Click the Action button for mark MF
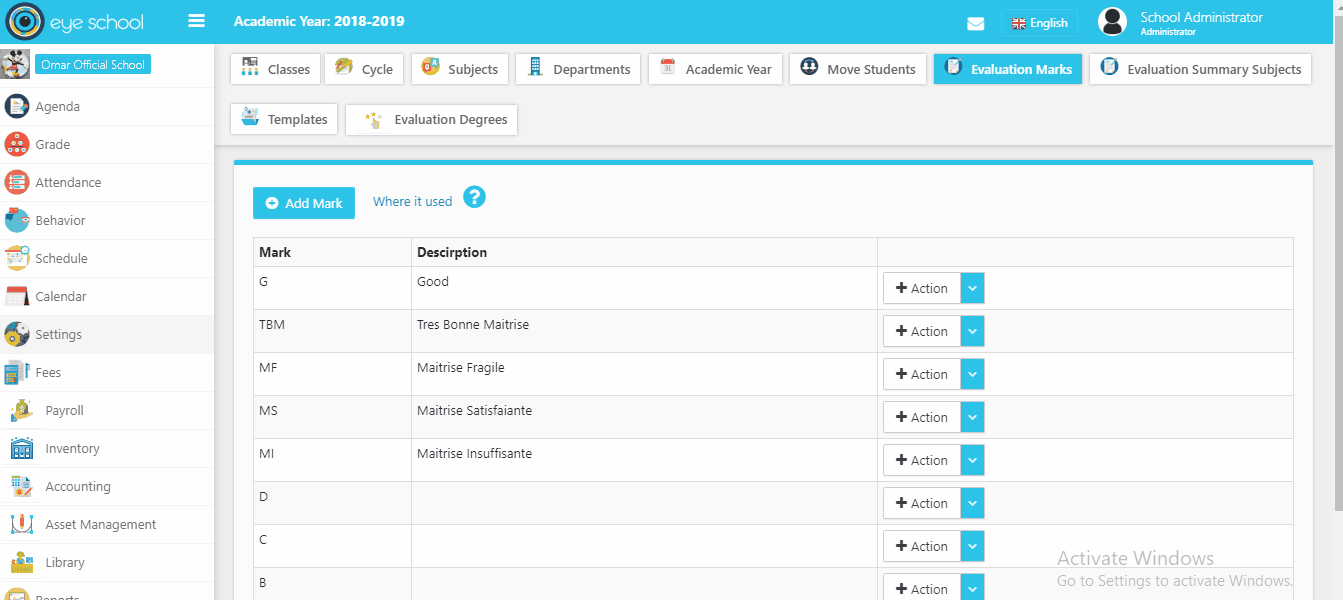The height and width of the screenshot is (600, 1343). [921, 374]
